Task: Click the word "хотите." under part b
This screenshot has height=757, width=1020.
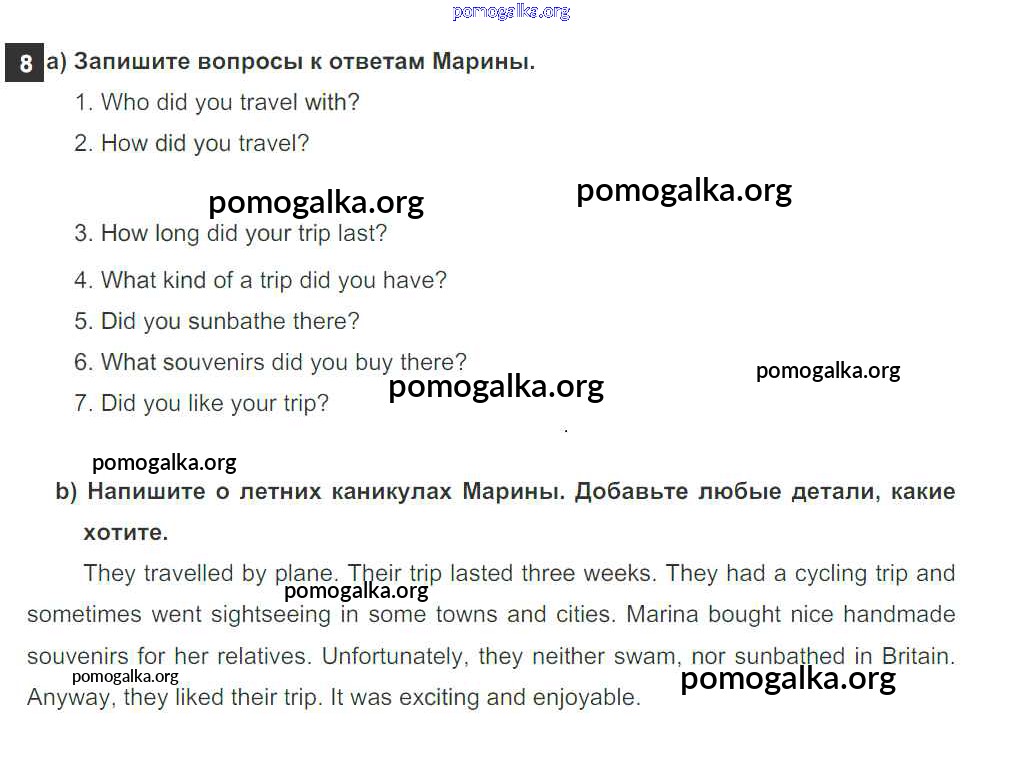Action: pyautogui.click(x=126, y=533)
